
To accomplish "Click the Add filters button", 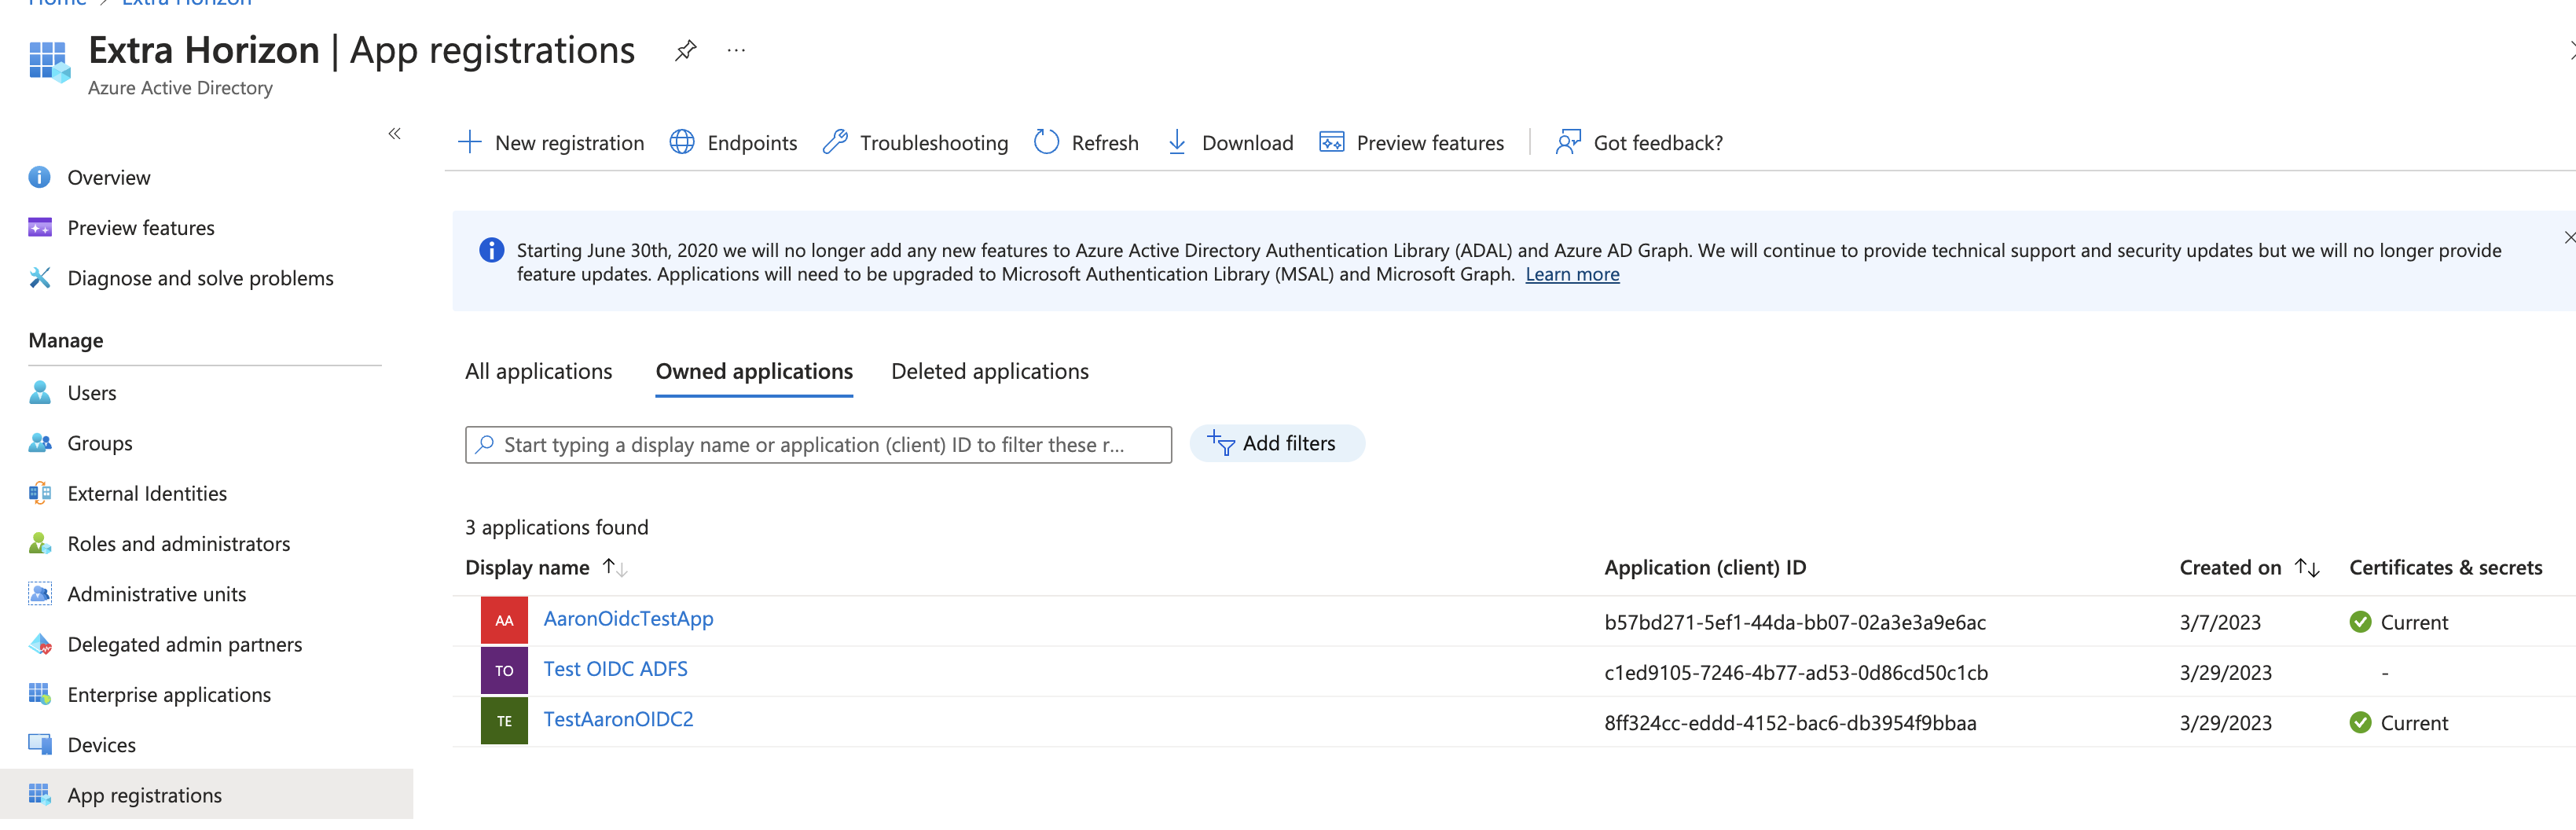I will [1276, 443].
